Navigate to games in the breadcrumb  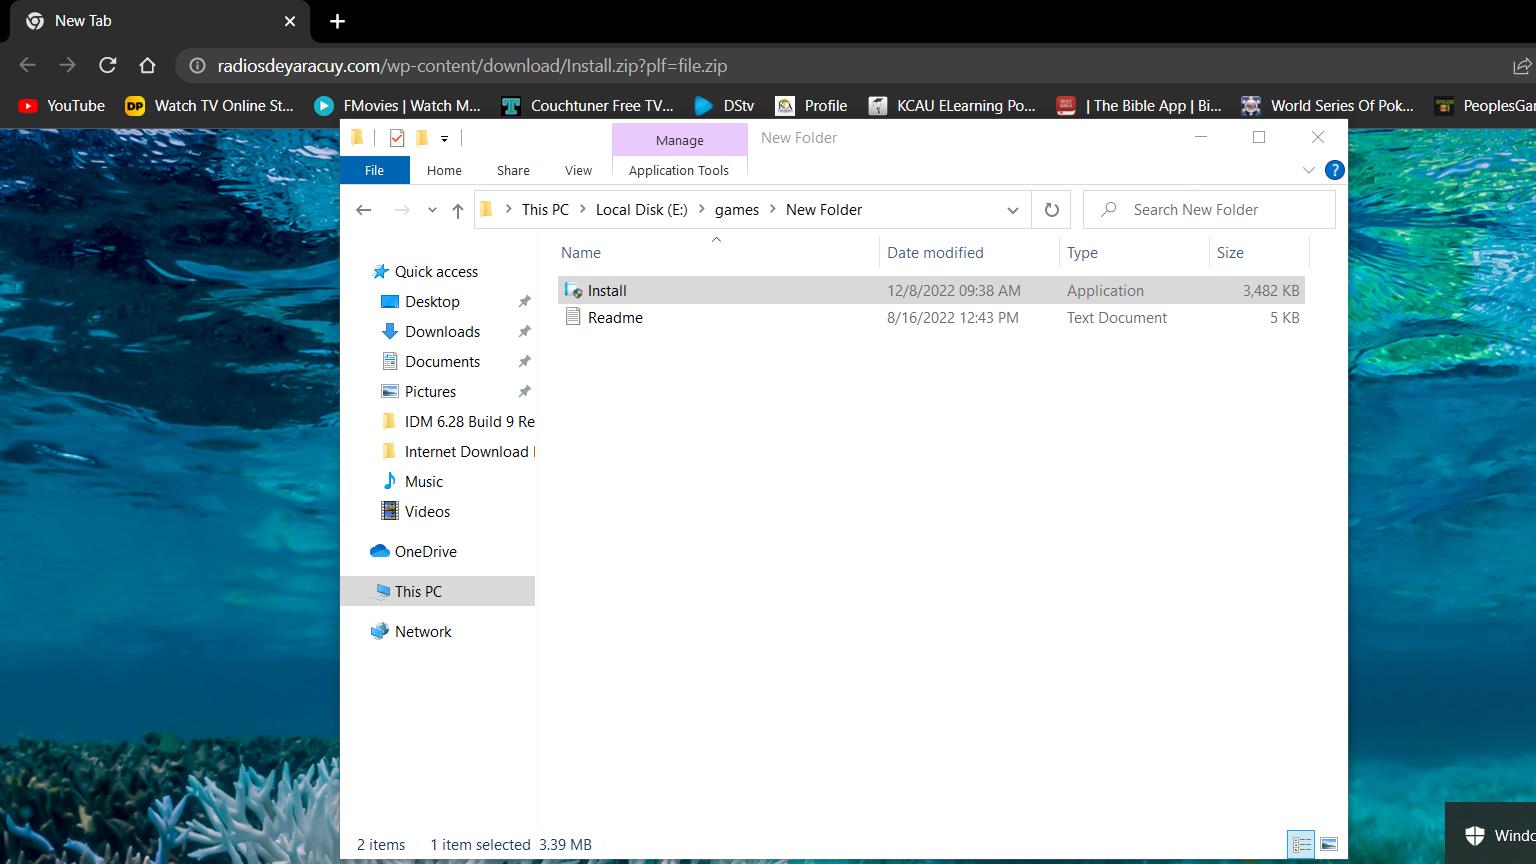click(736, 210)
